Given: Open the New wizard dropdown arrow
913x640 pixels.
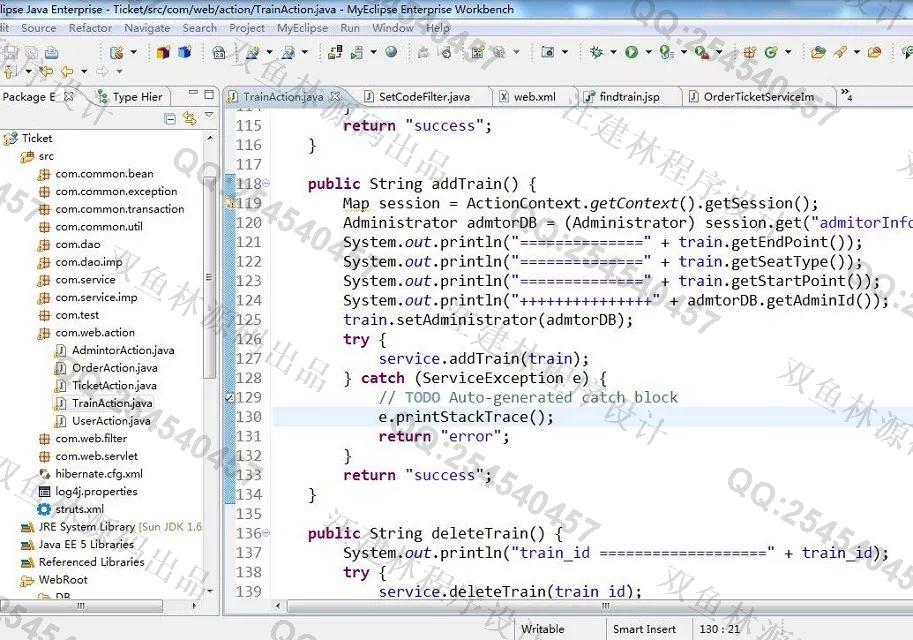Looking at the screenshot, I should tap(133, 52).
